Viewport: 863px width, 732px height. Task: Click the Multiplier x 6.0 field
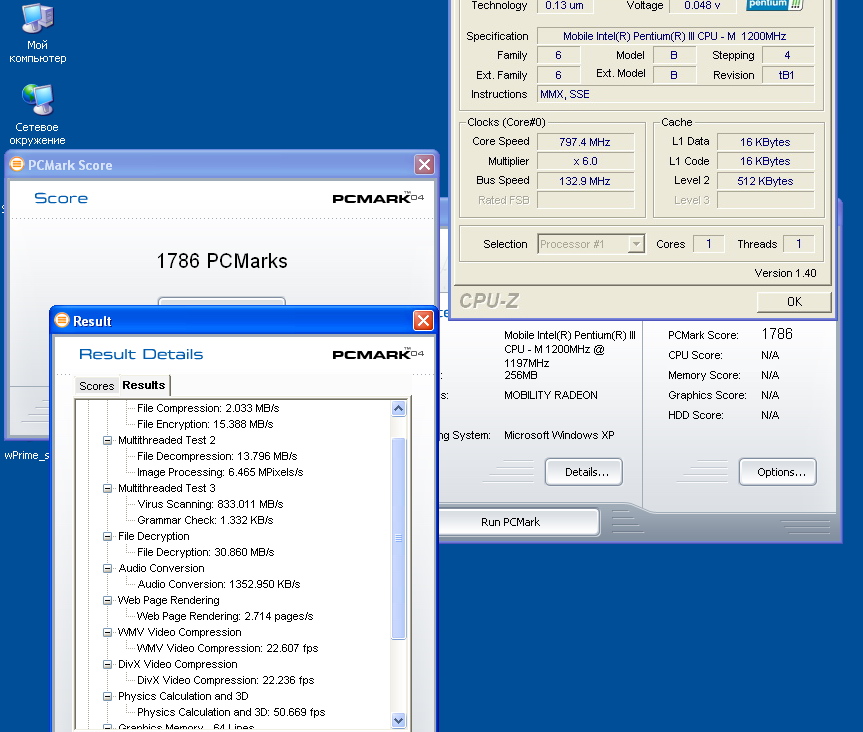pyautogui.click(x=585, y=161)
